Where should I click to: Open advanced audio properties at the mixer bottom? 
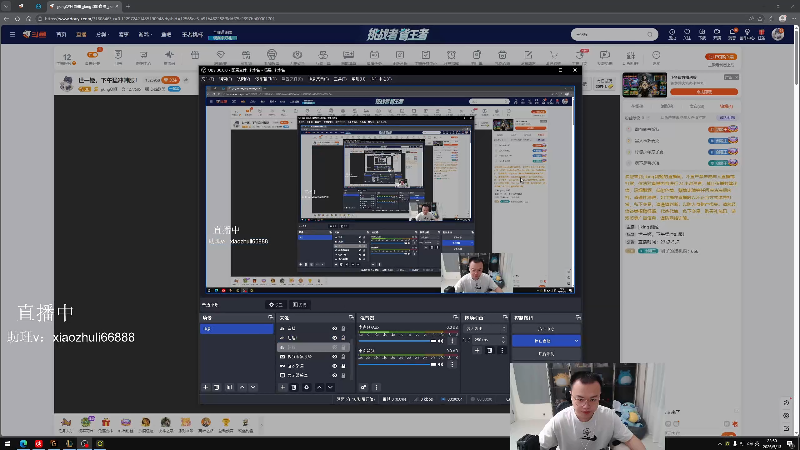(x=363, y=387)
